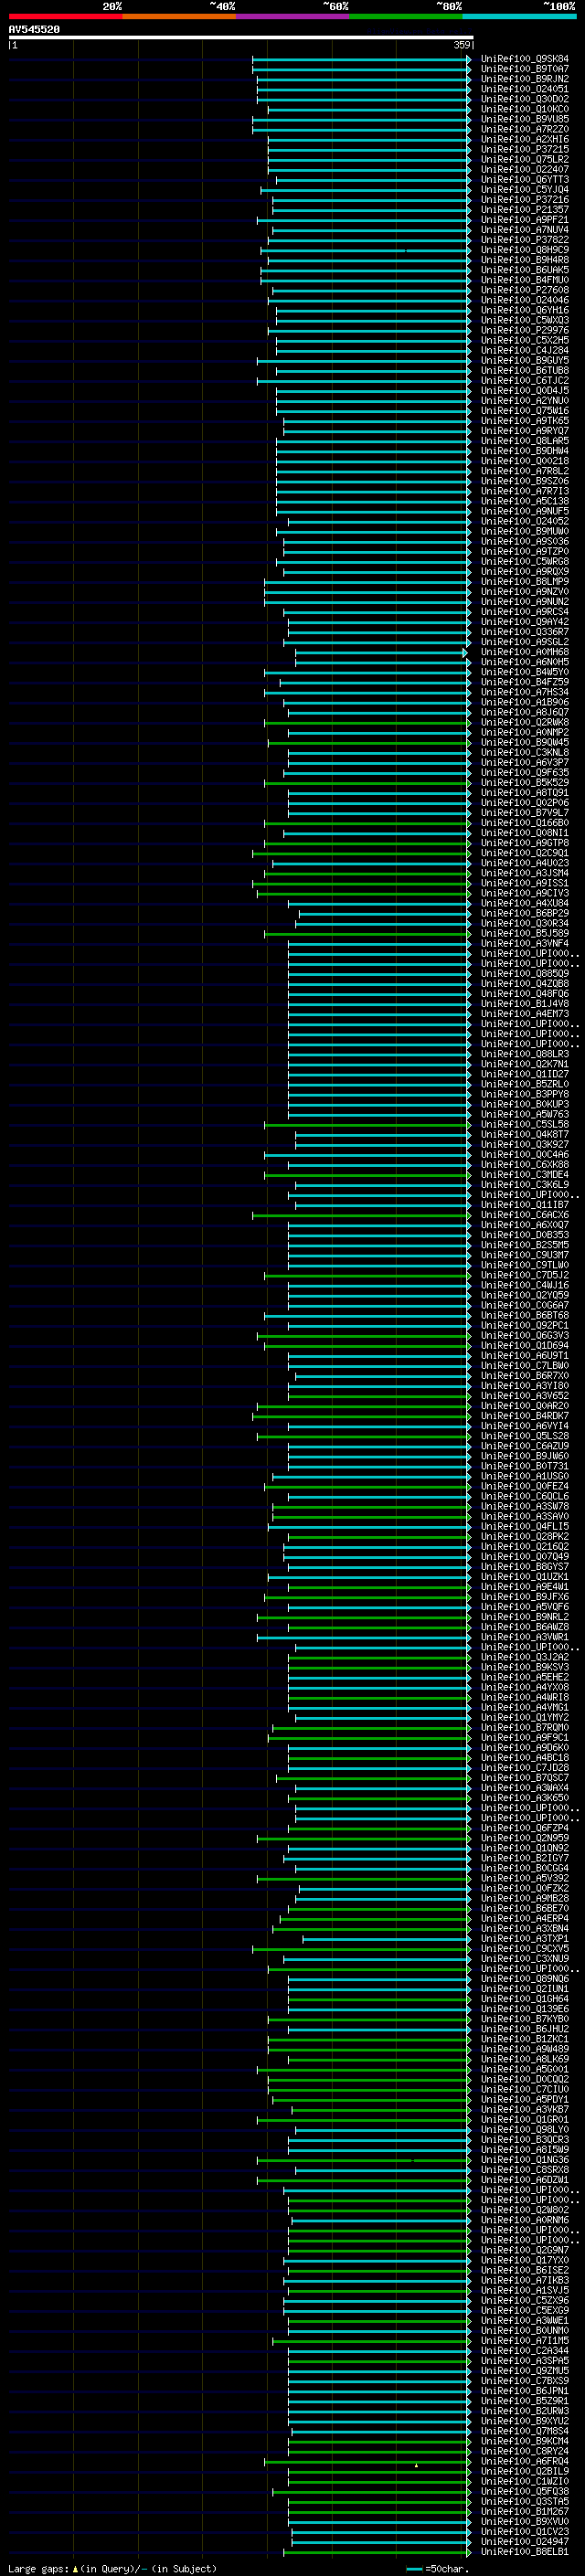Select the UniRef100_A3VNF4 label
This screenshot has height=2576, width=585.
point(525,943)
